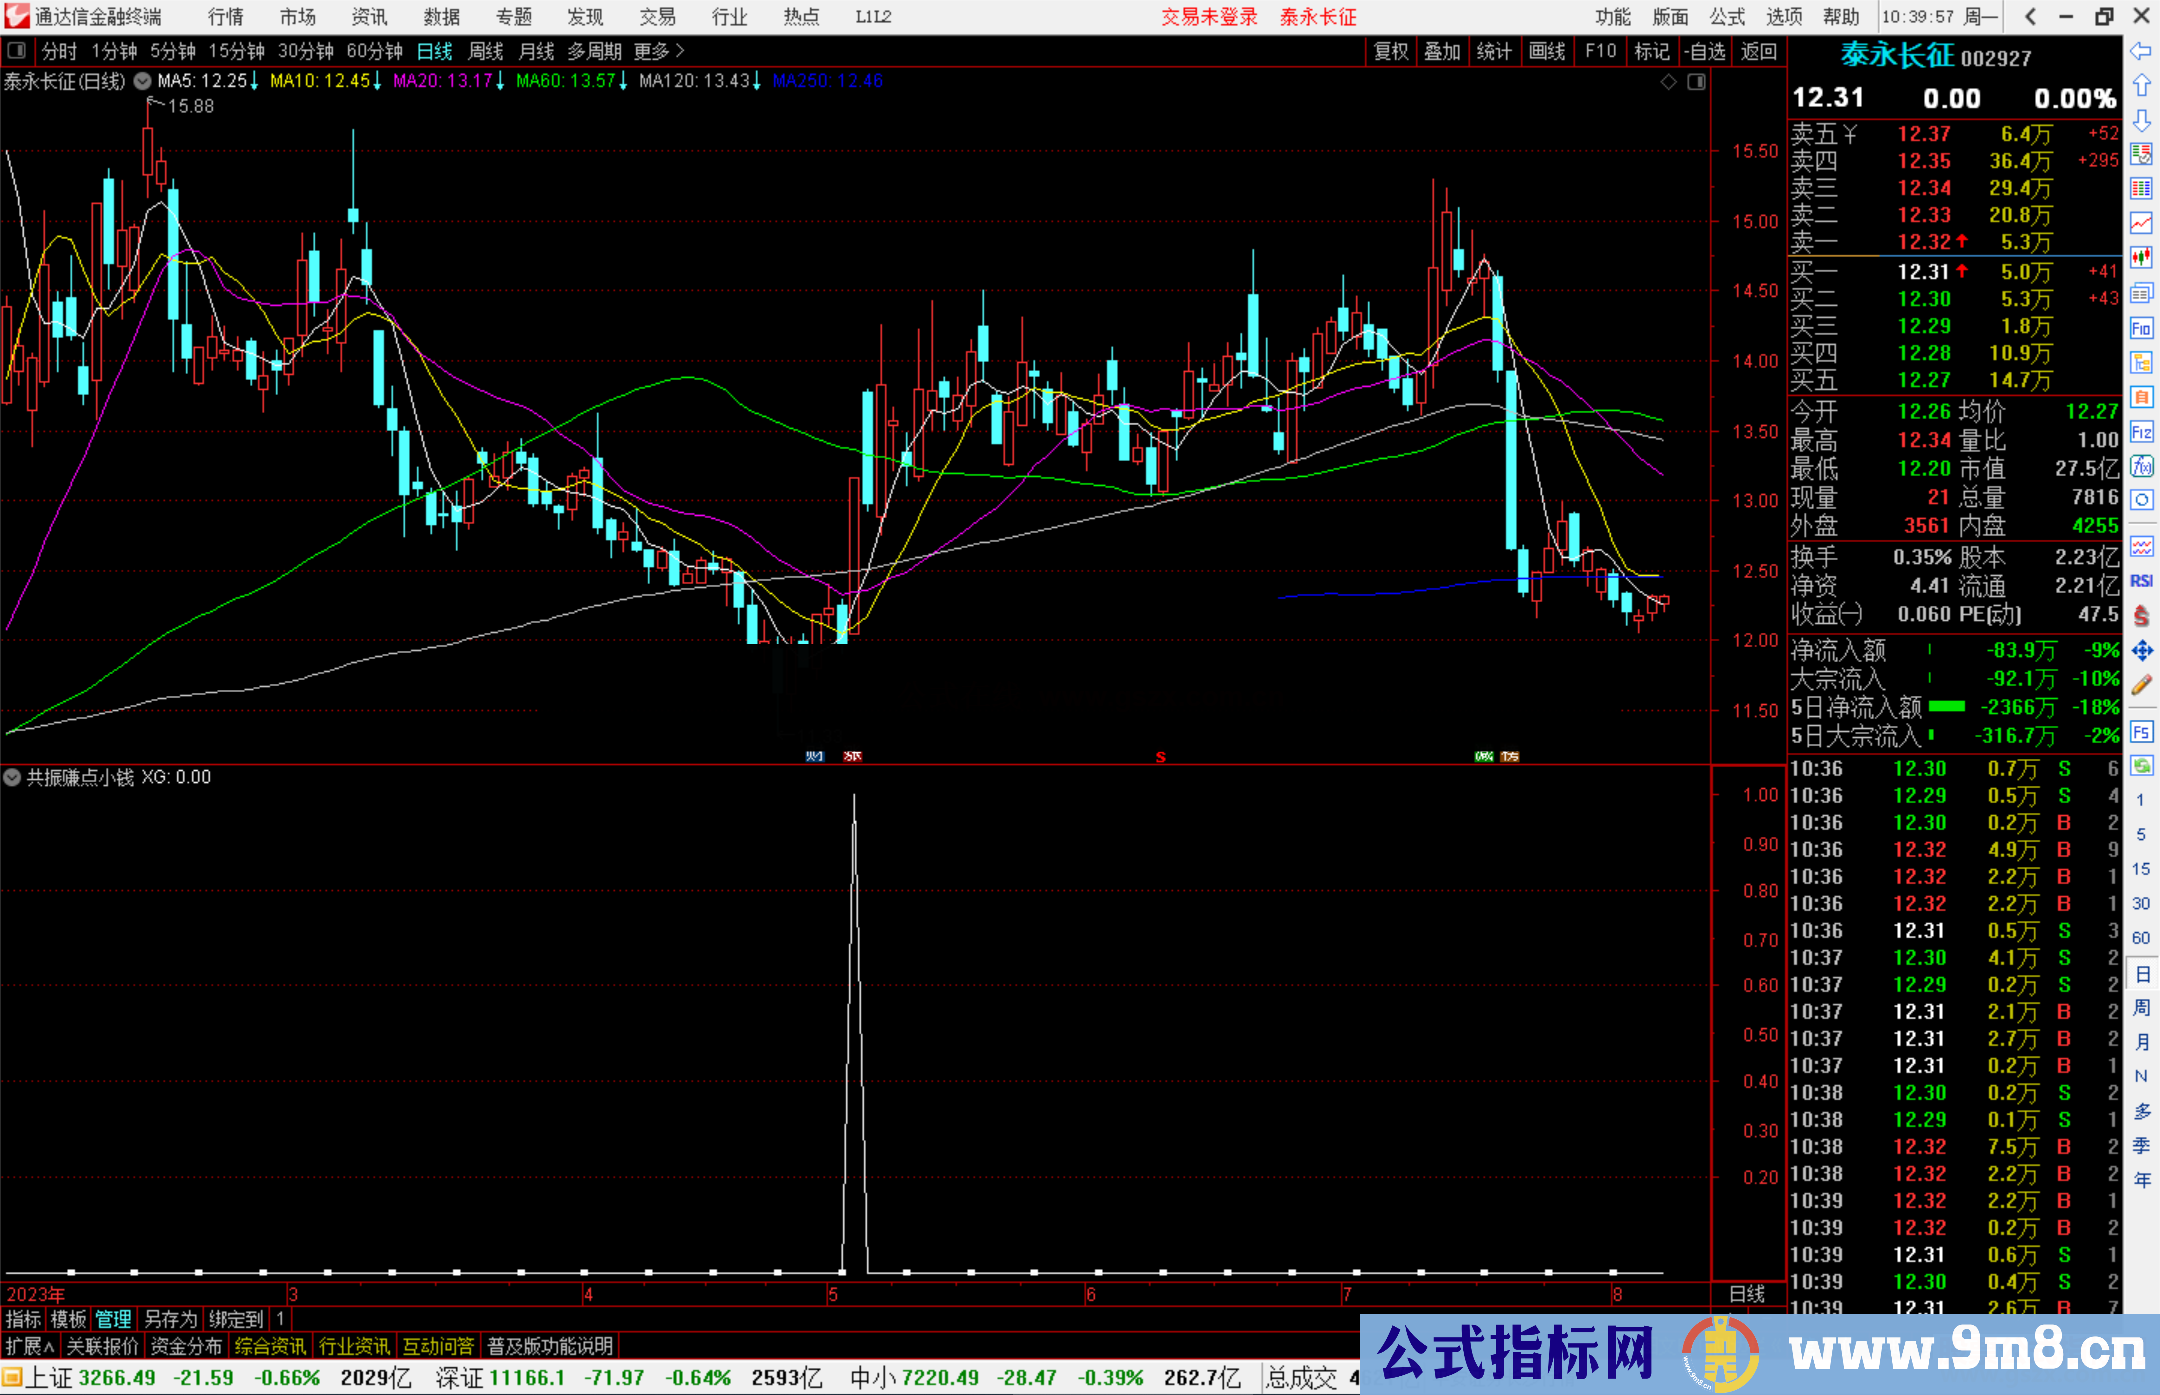Click the candlestick chart sidebar icon
Image resolution: width=2160 pixels, height=1395 pixels.
(x=2141, y=258)
